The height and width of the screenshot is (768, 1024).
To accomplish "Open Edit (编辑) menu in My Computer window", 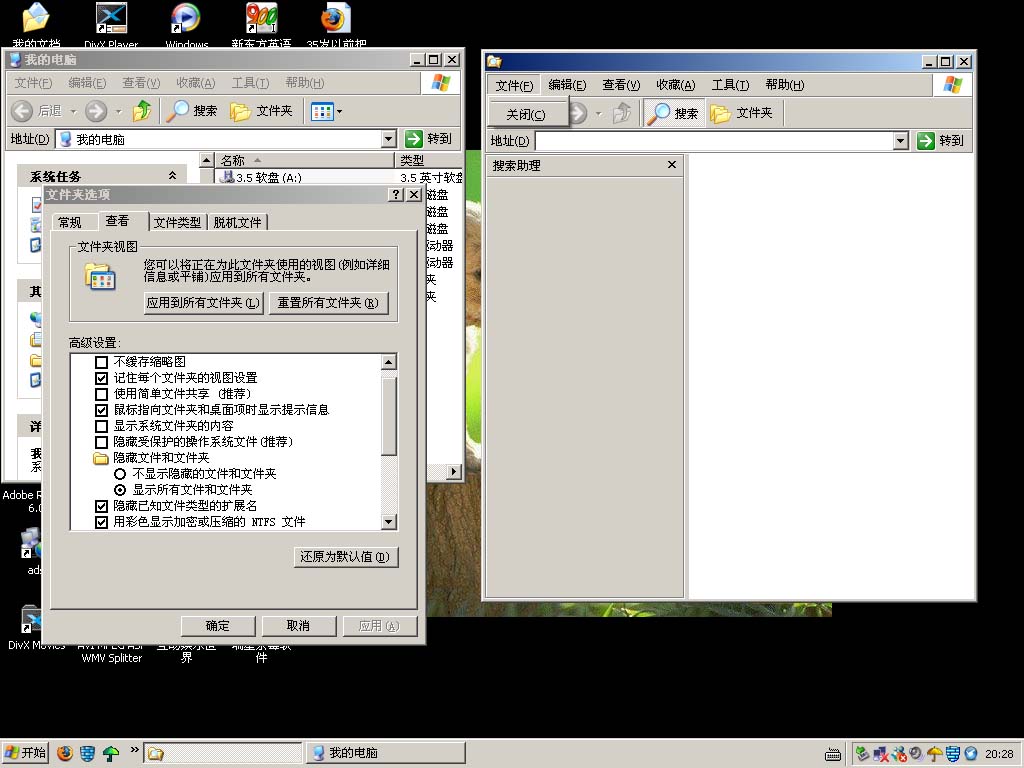I will [87, 83].
